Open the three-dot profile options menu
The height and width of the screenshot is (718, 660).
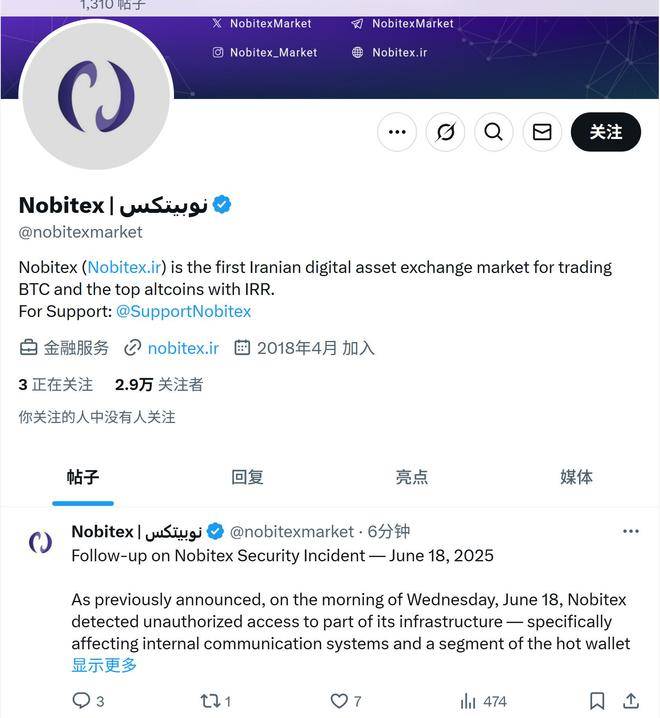(397, 132)
